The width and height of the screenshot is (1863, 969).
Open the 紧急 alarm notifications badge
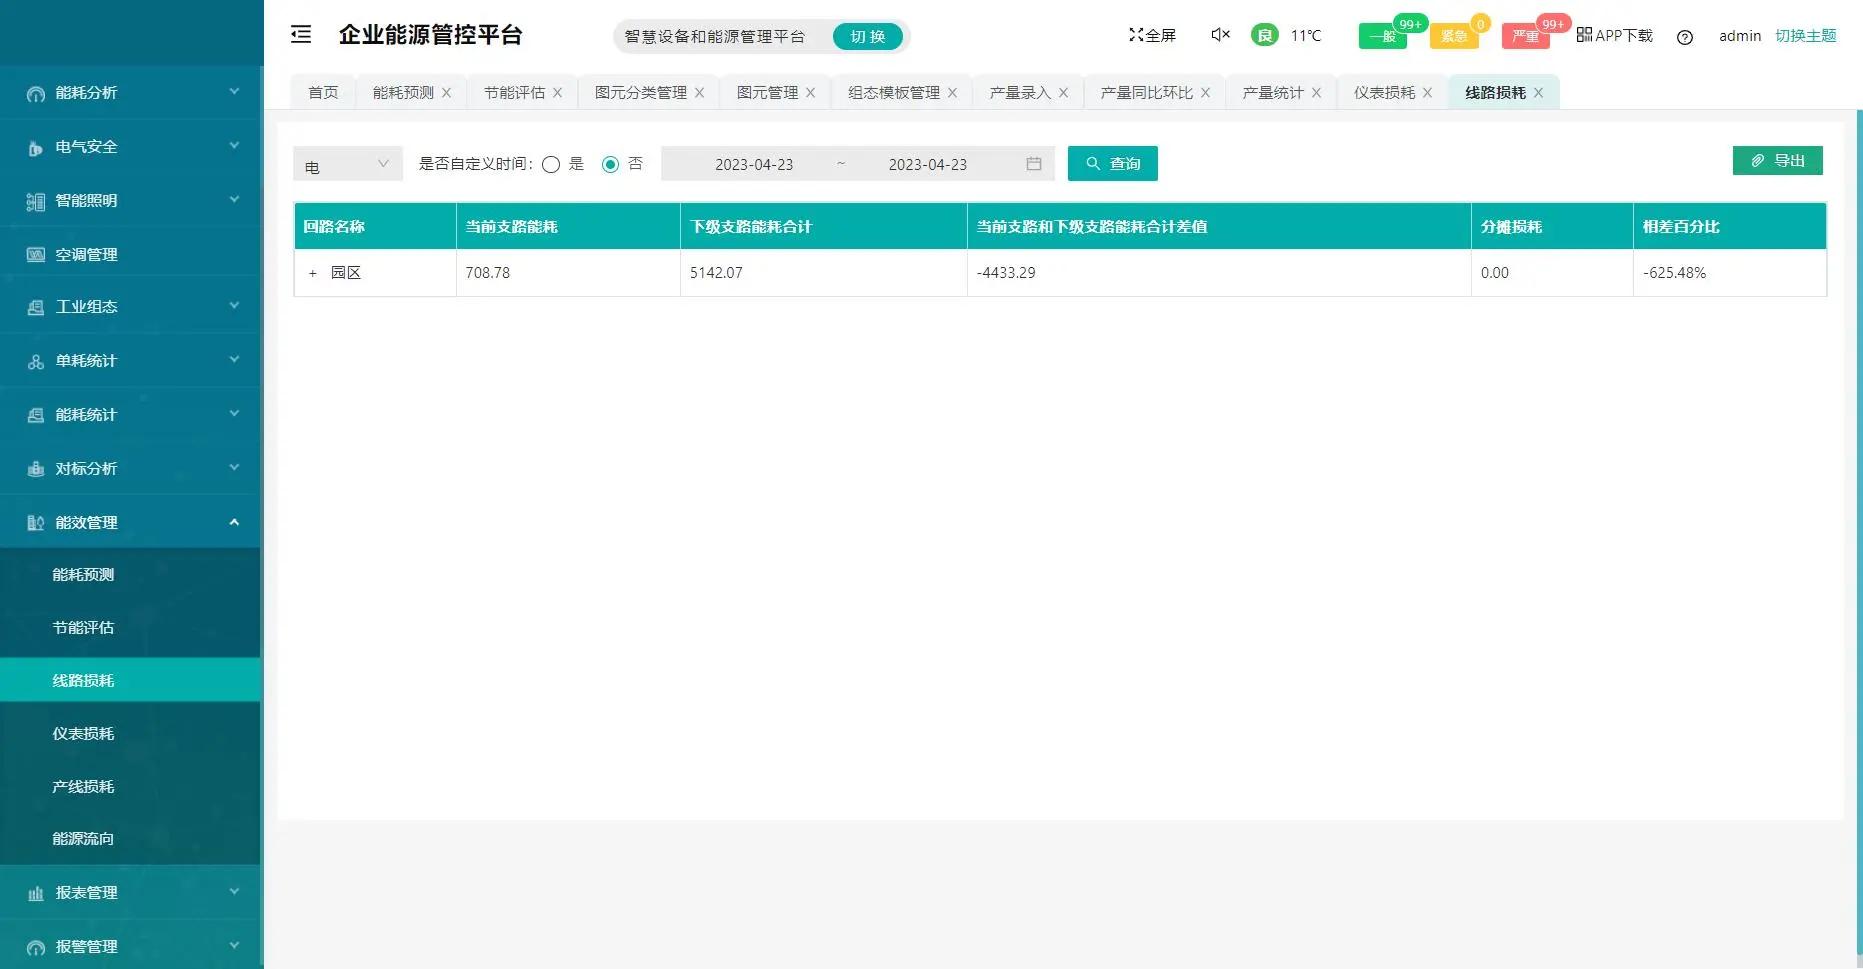point(1454,36)
